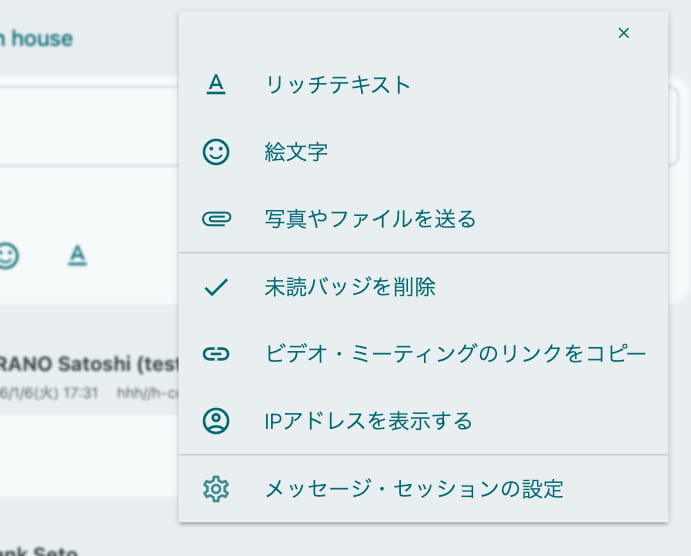The height and width of the screenshot is (556, 691).
Task: Select 絵文字 menu entry
Action: click(x=296, y=152)
